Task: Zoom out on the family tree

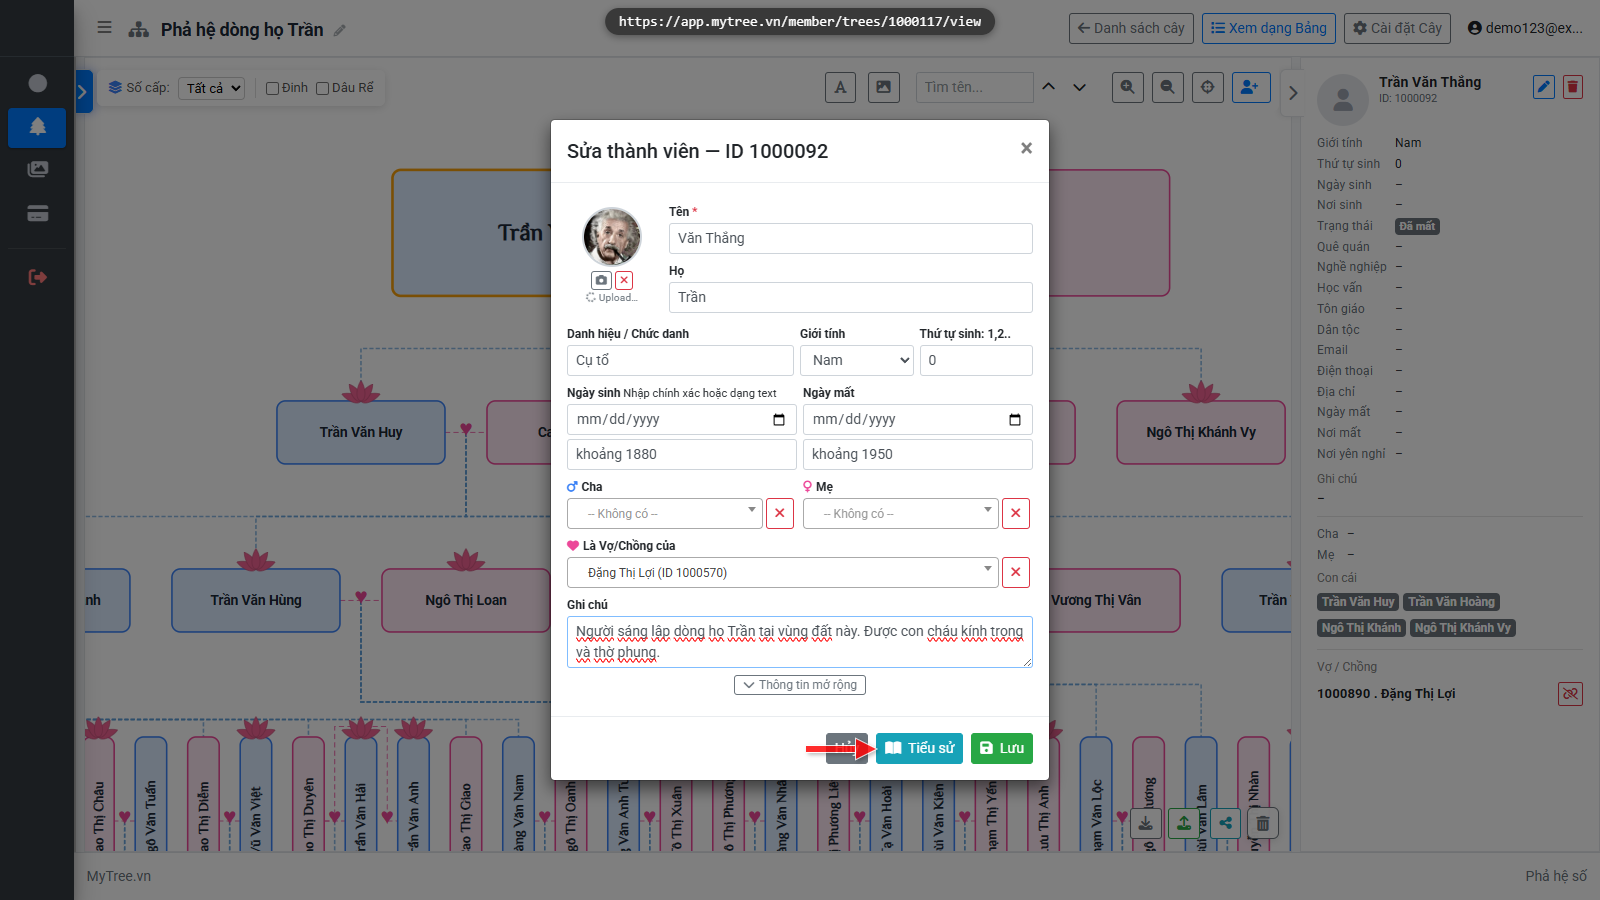Action: [1167, 87]
